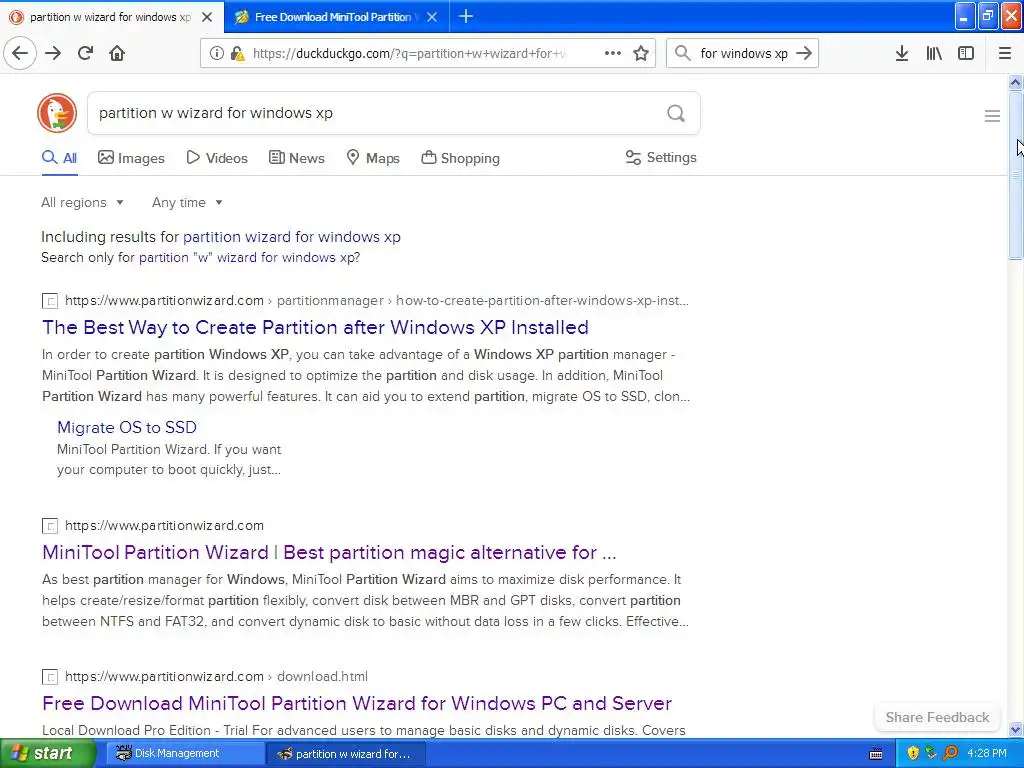1024x768 pixels.
Task: Toggle the sidebar view icon
Action: tap(966, 53)
